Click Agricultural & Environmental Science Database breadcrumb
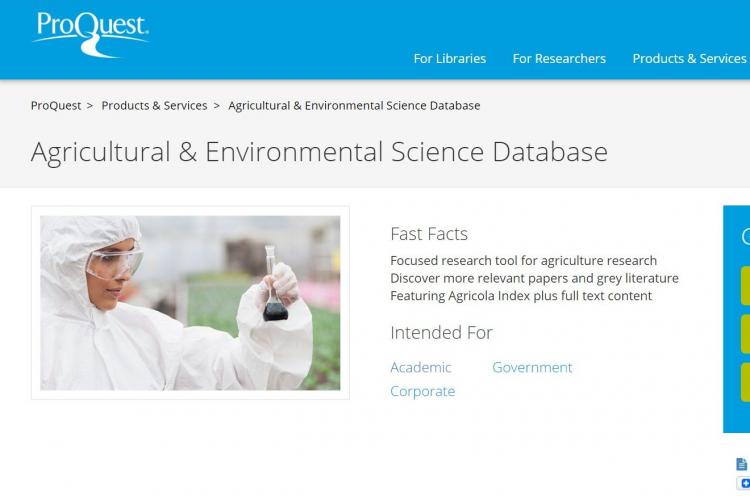Image resolution: width=750 pixels, height=496 pixels. 354,106
